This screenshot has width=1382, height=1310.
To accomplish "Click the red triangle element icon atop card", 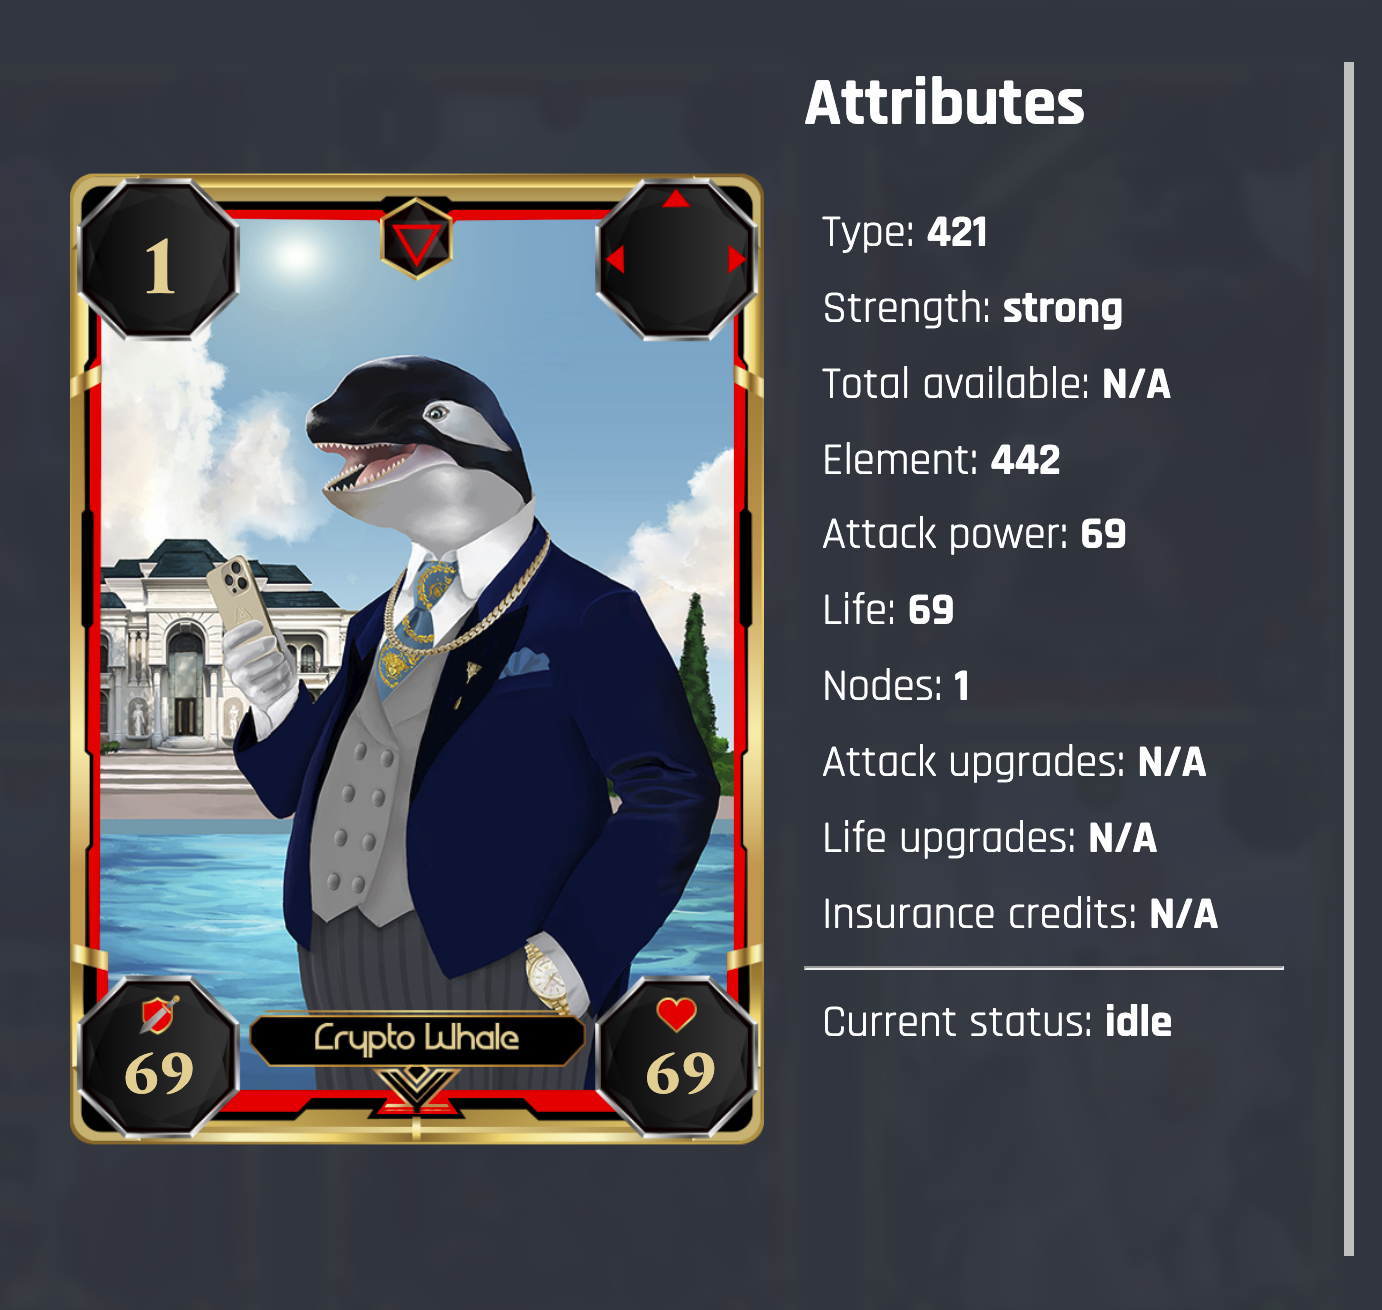I will point(417,238).
